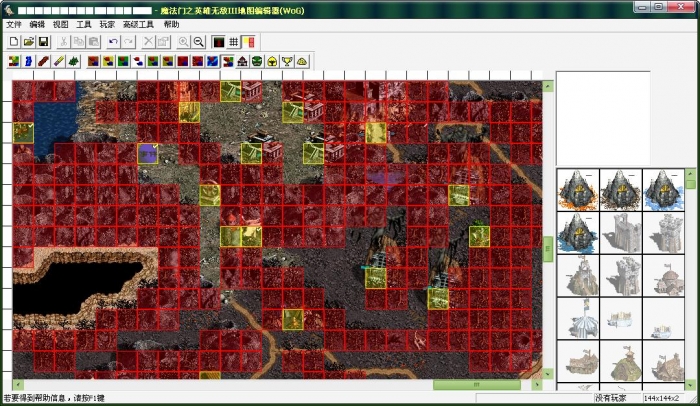Show grass terrain objects palette
The height and width of the screenshot is (406, 700).
[x=123, y=61]
